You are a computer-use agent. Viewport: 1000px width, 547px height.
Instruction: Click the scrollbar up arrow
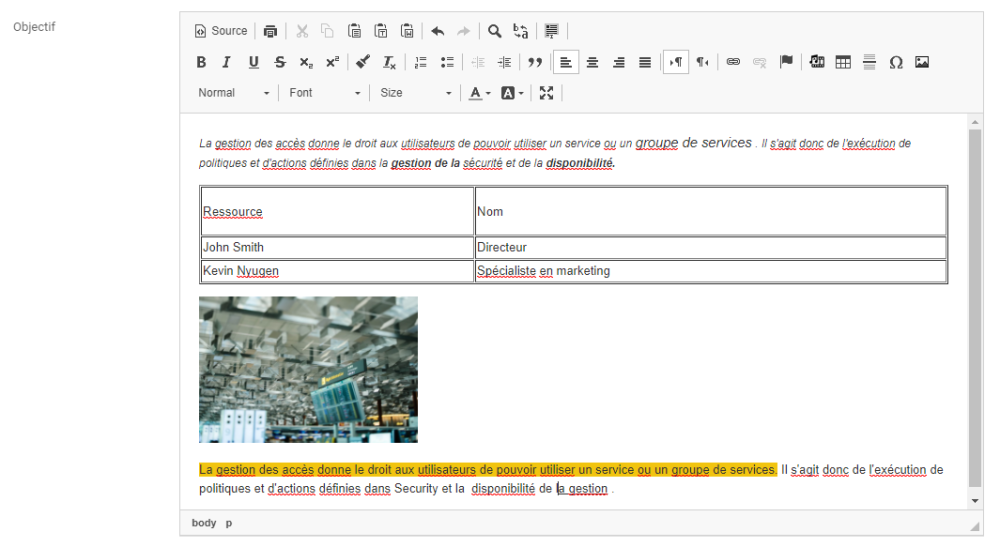click(x=975, y=121)
